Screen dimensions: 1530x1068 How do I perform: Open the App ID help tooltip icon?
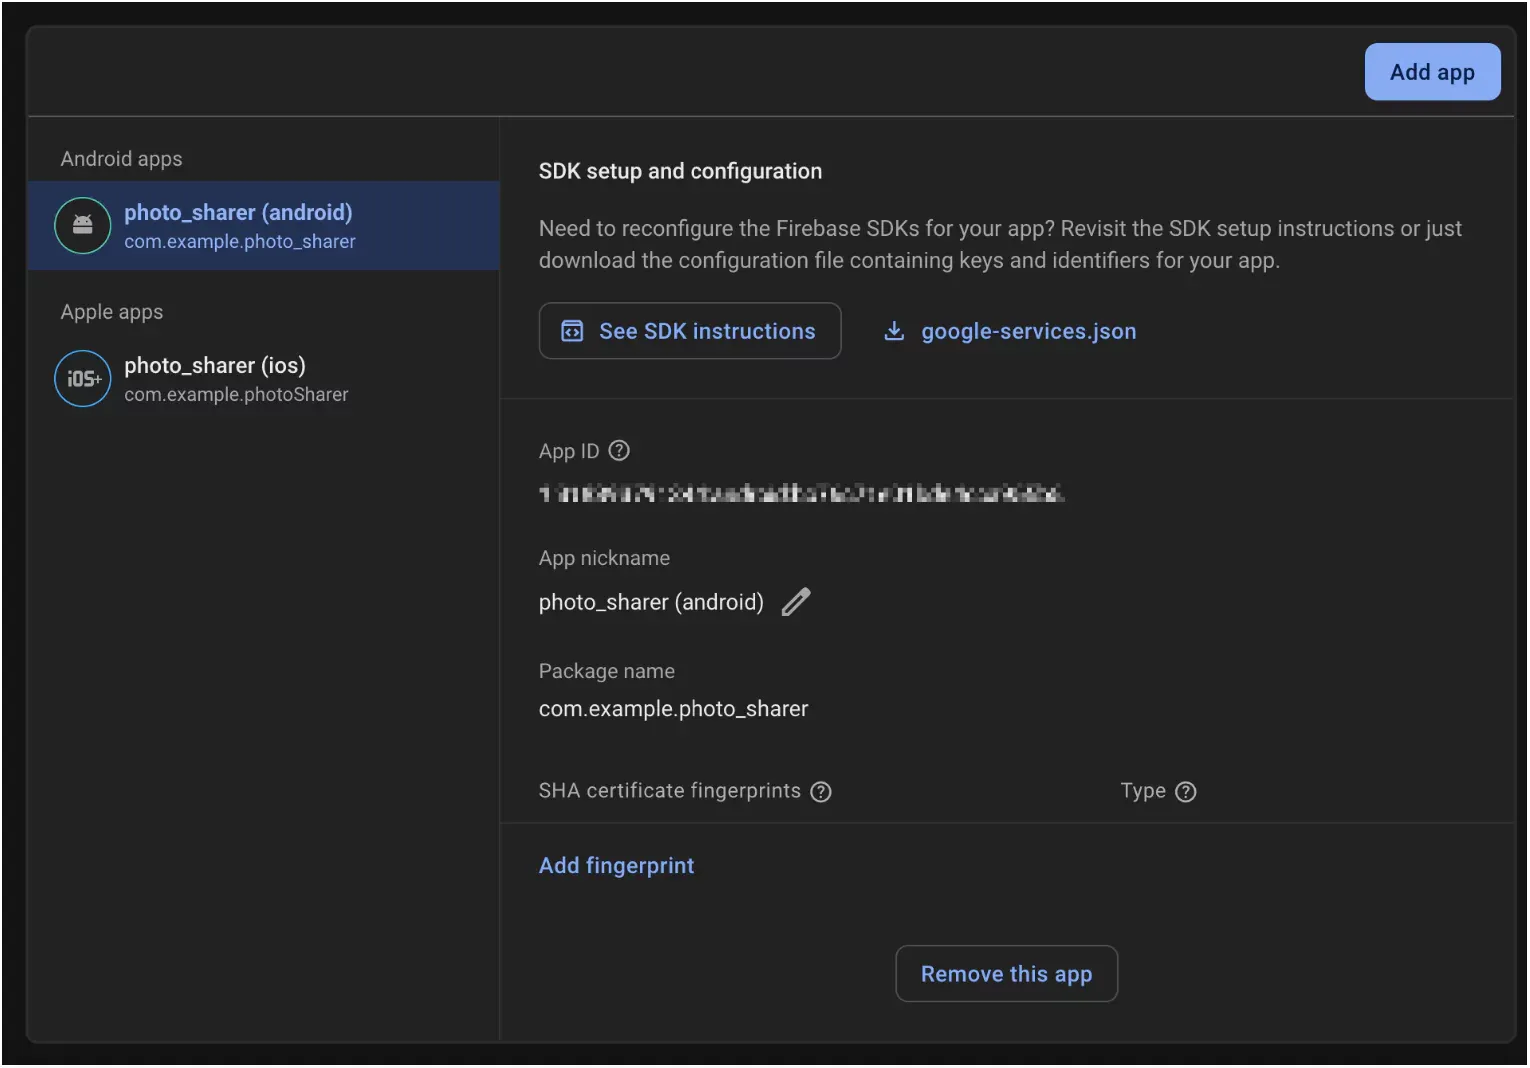click(619, 451)
